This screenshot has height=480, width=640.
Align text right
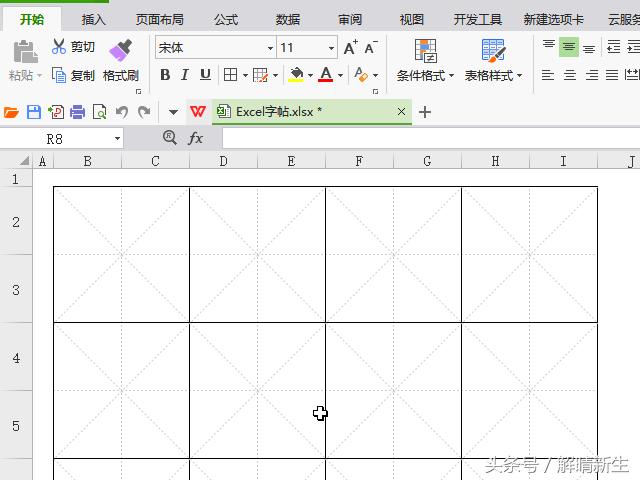point(591,75)
